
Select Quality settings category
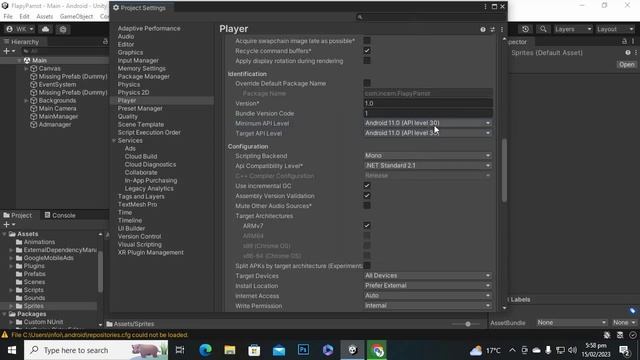127,116
